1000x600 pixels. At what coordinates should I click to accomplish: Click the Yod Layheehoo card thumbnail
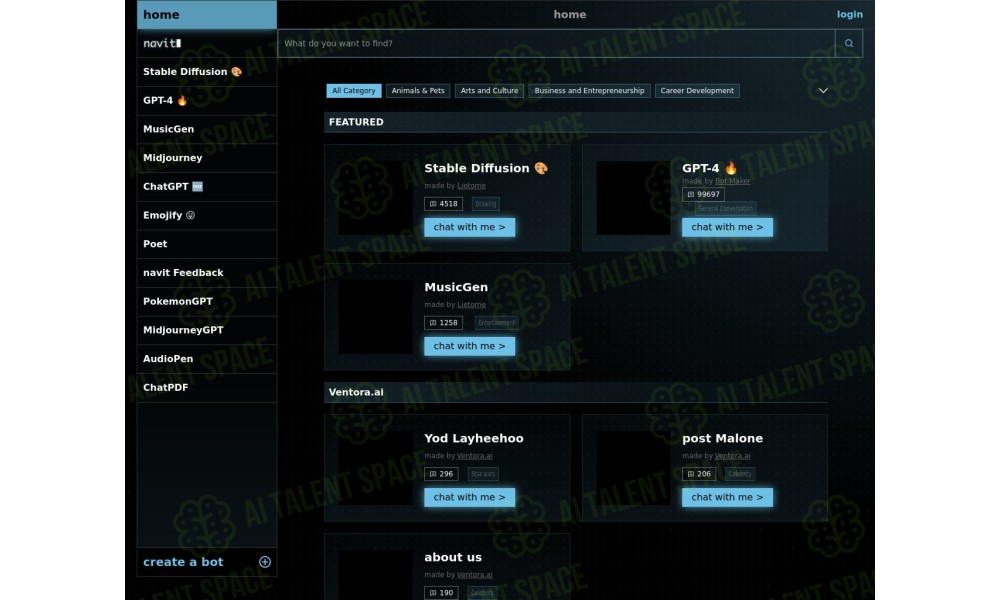(x=376, y=468)
